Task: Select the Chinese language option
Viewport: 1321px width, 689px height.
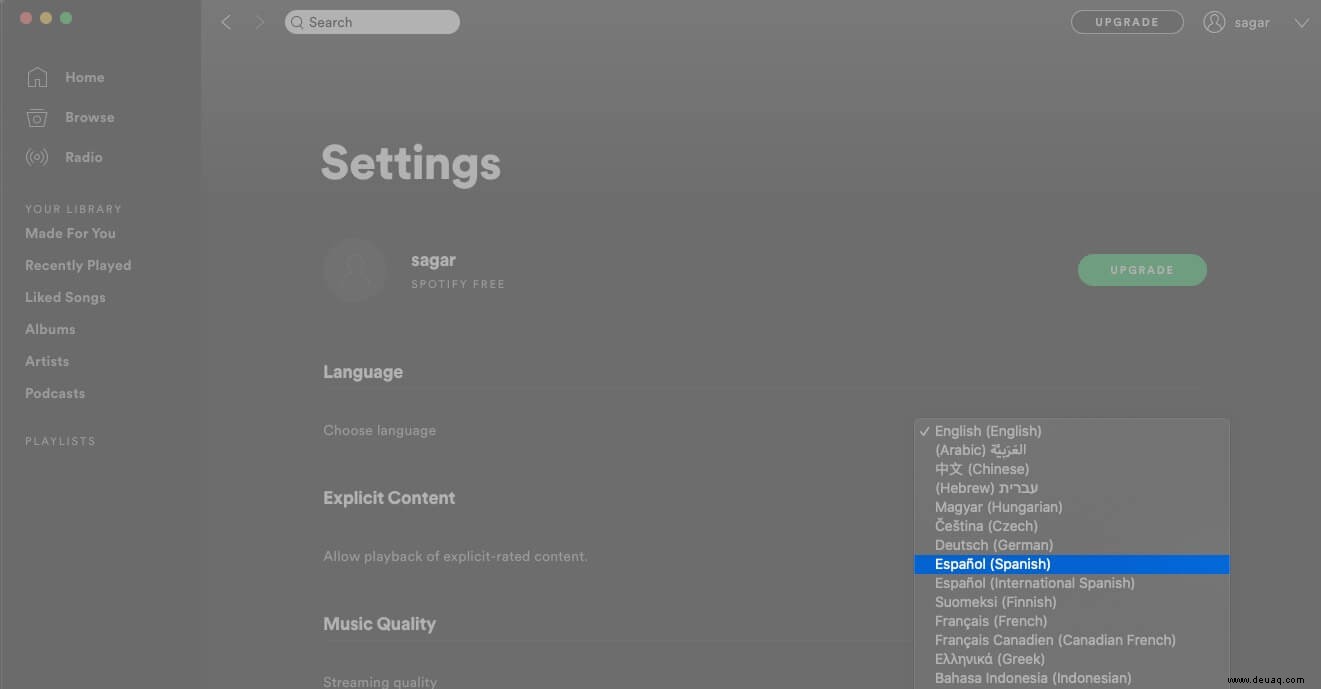Action: tap(1072, 469)
